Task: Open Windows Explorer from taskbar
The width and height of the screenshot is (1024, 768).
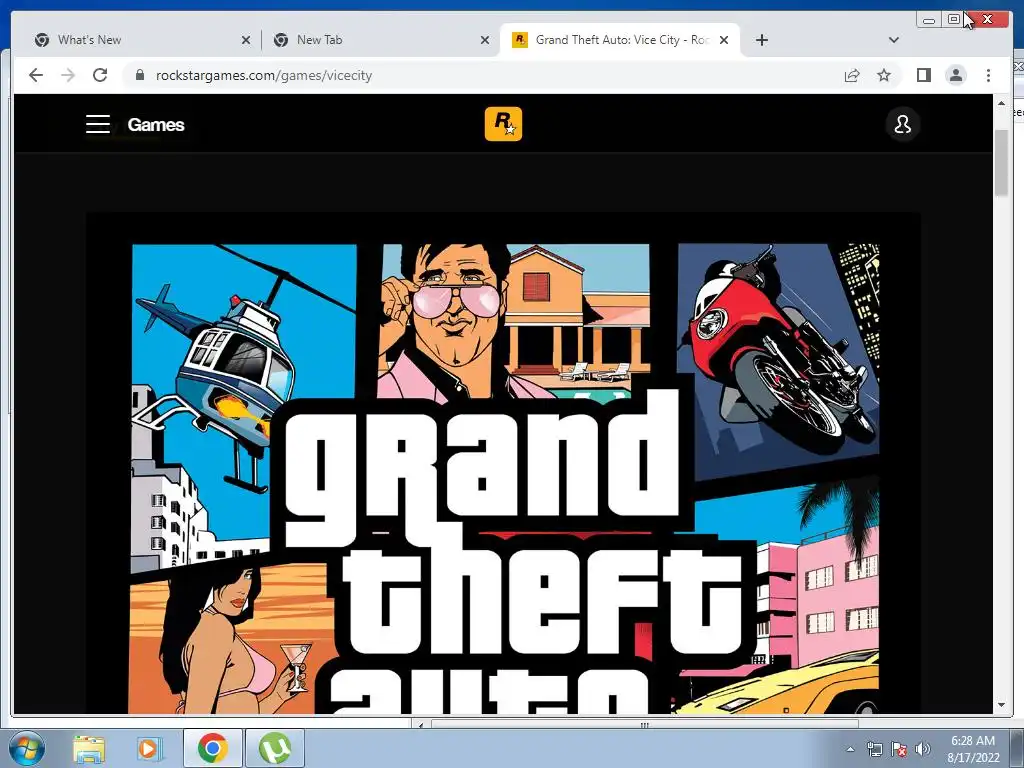Action: [89, 748]
